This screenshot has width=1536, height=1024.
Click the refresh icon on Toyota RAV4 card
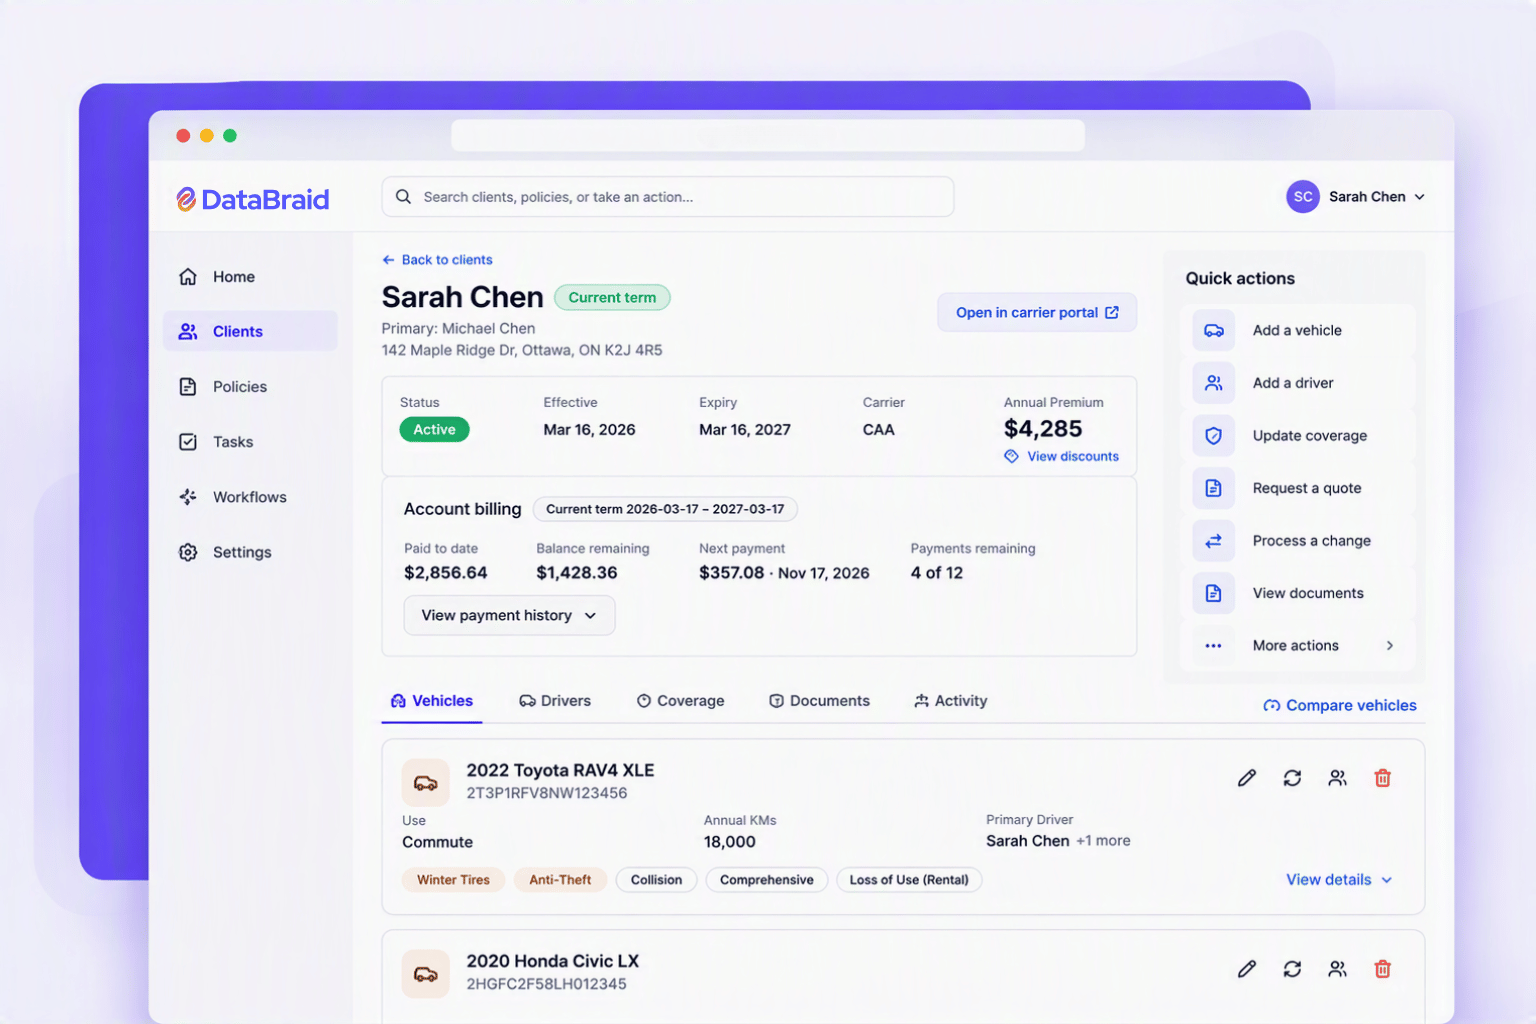(1292, 778)
